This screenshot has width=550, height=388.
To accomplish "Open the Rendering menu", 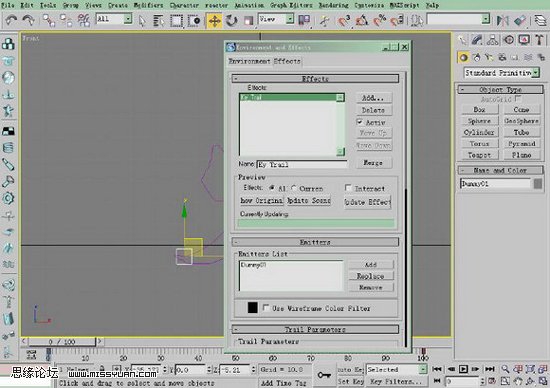I will coord(334,5).
